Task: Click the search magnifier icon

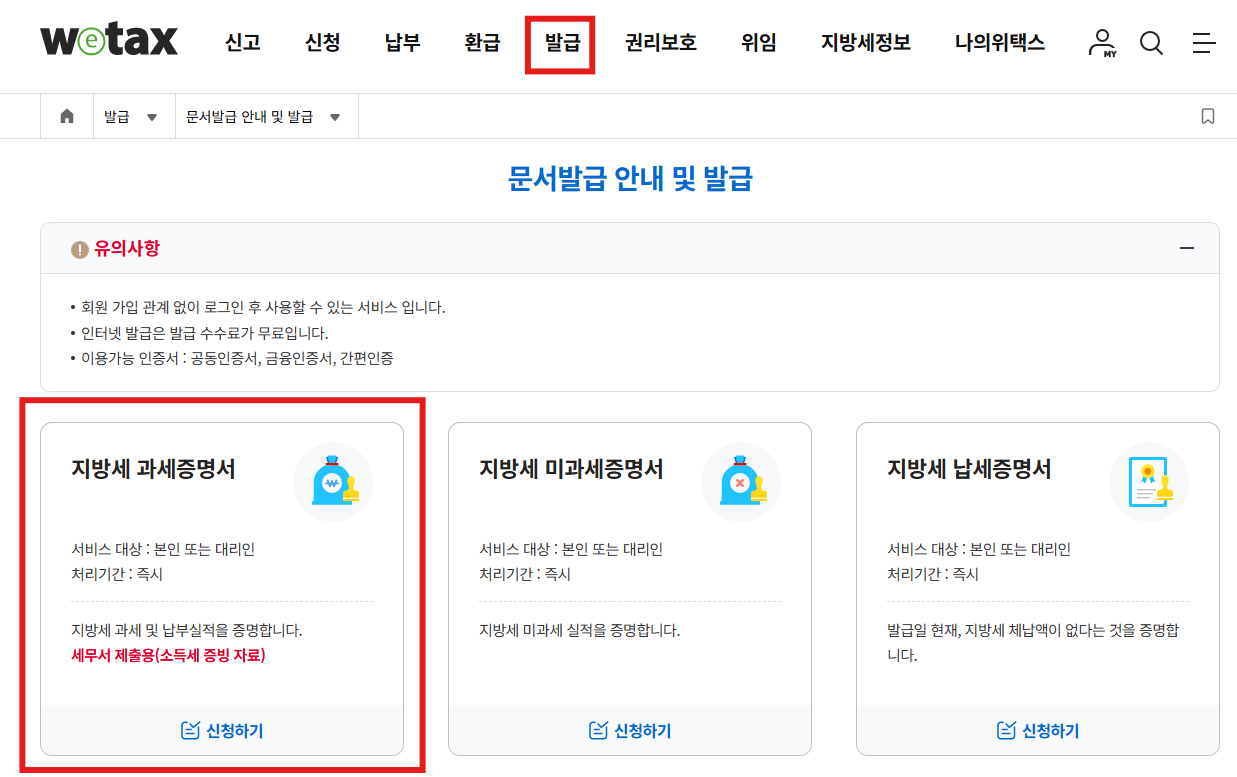Action: click(1151, 44)
